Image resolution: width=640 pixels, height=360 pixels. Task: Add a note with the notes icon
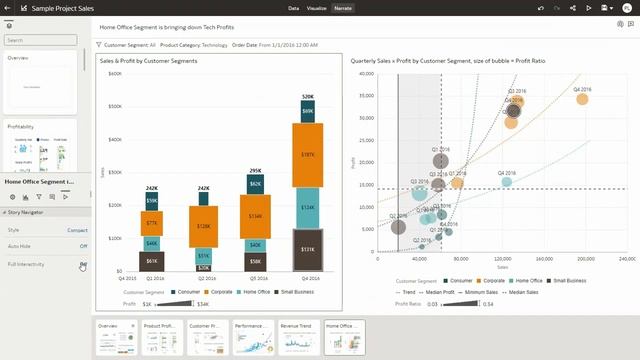(631, 24)
